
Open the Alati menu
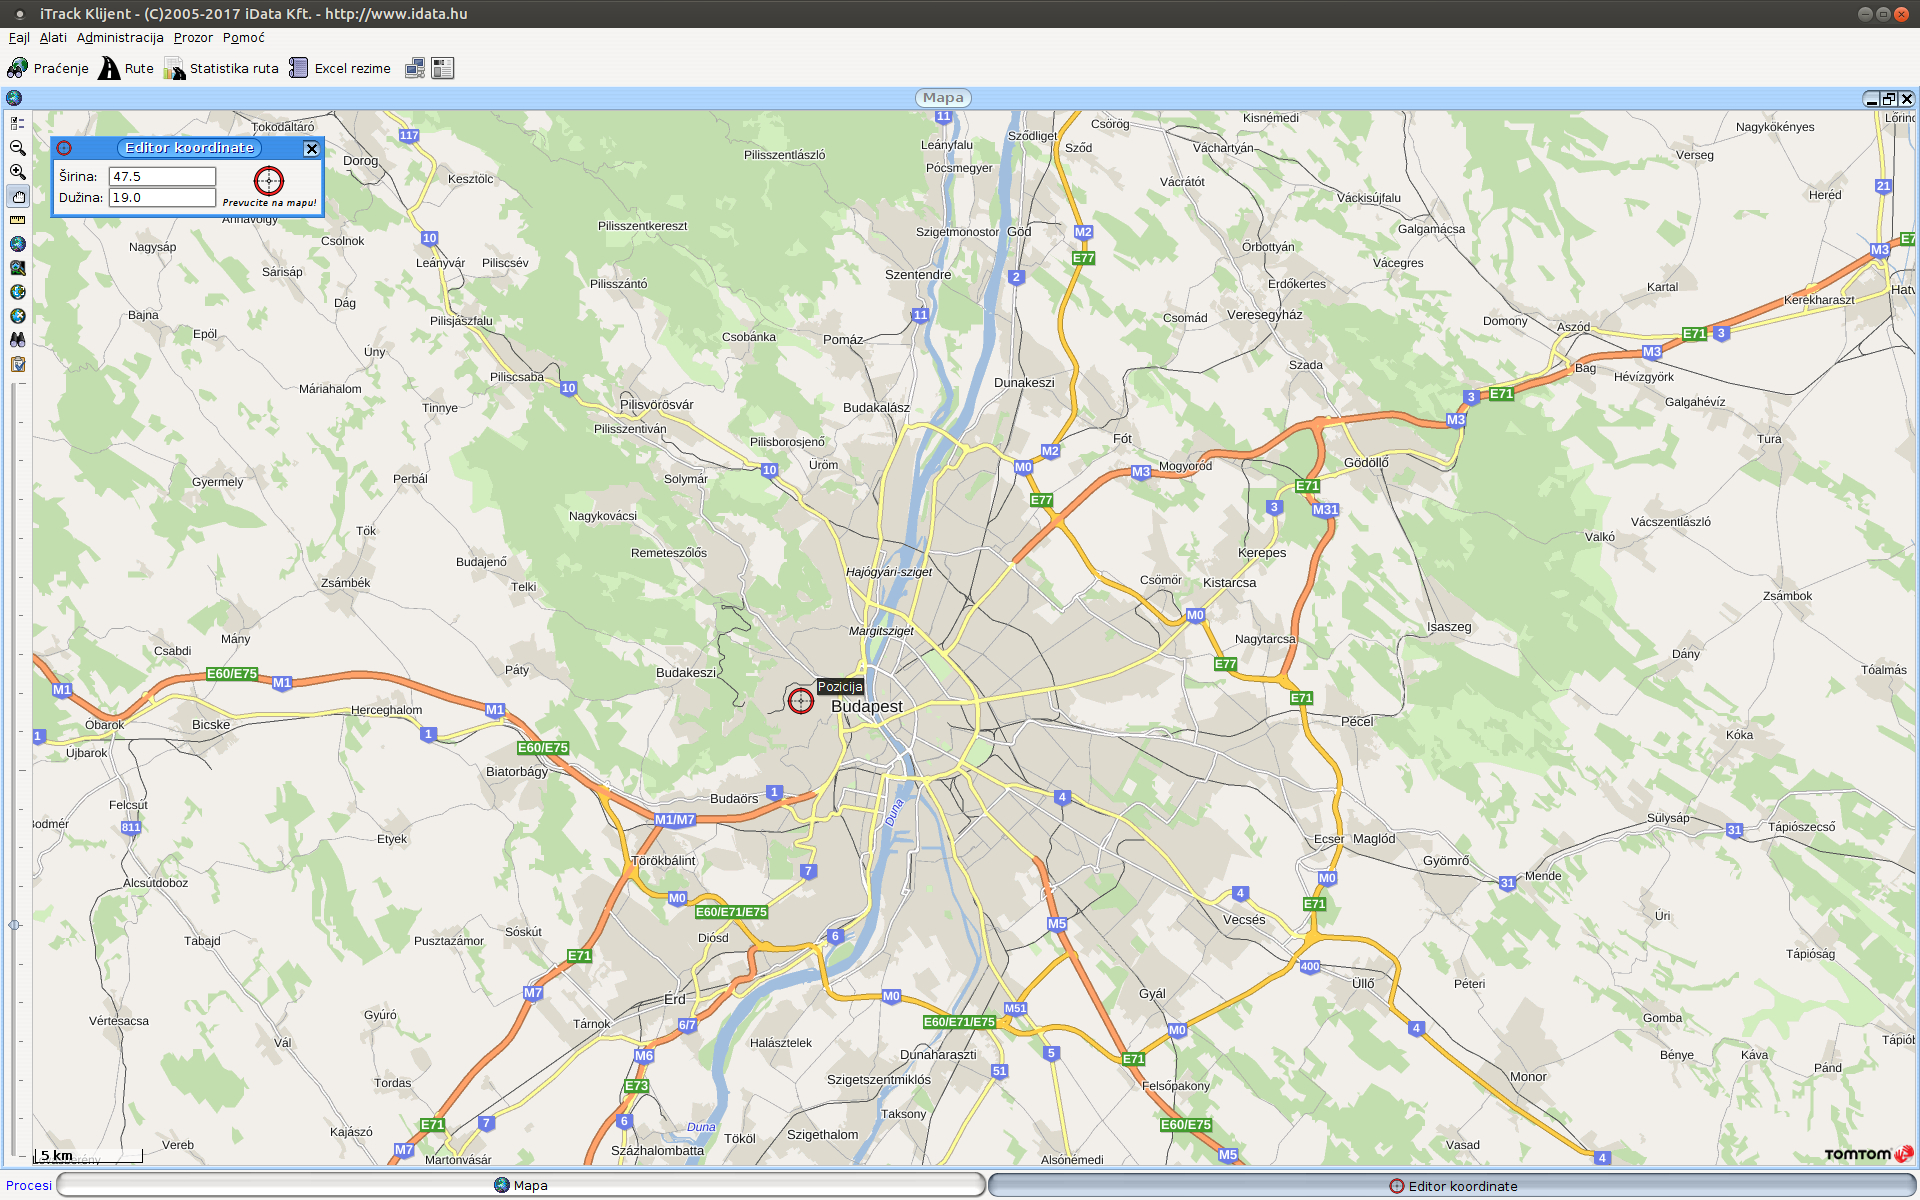point(53,38)
